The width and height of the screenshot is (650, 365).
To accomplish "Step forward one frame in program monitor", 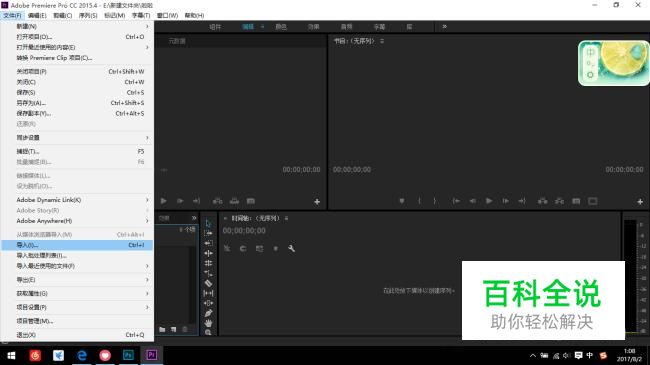I will (x=505, y=201).
